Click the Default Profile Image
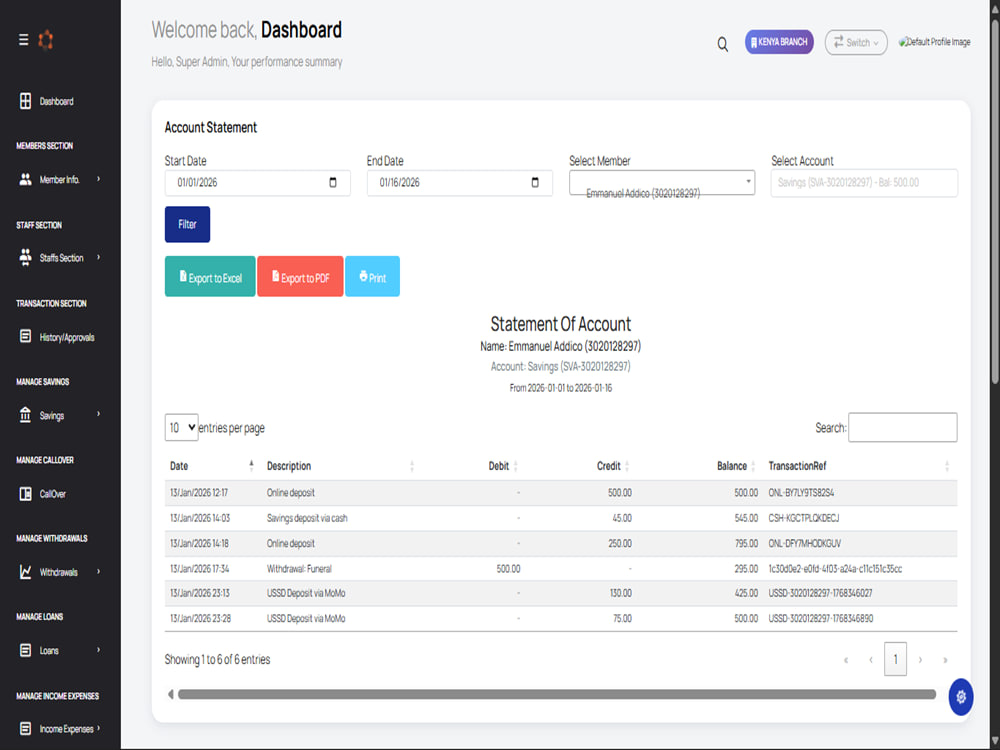 (934, 42)
